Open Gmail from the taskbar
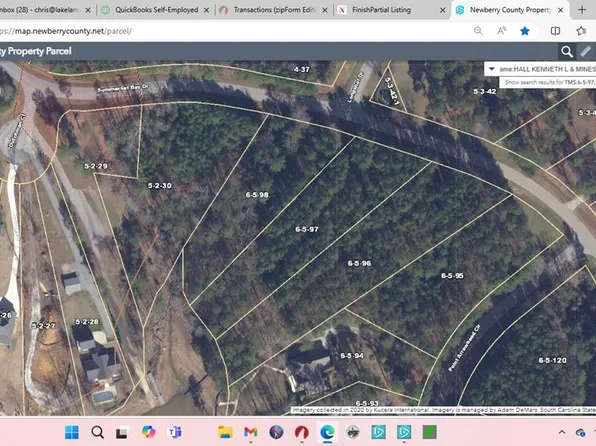596x446 pixels. click(x=251, y=432)
